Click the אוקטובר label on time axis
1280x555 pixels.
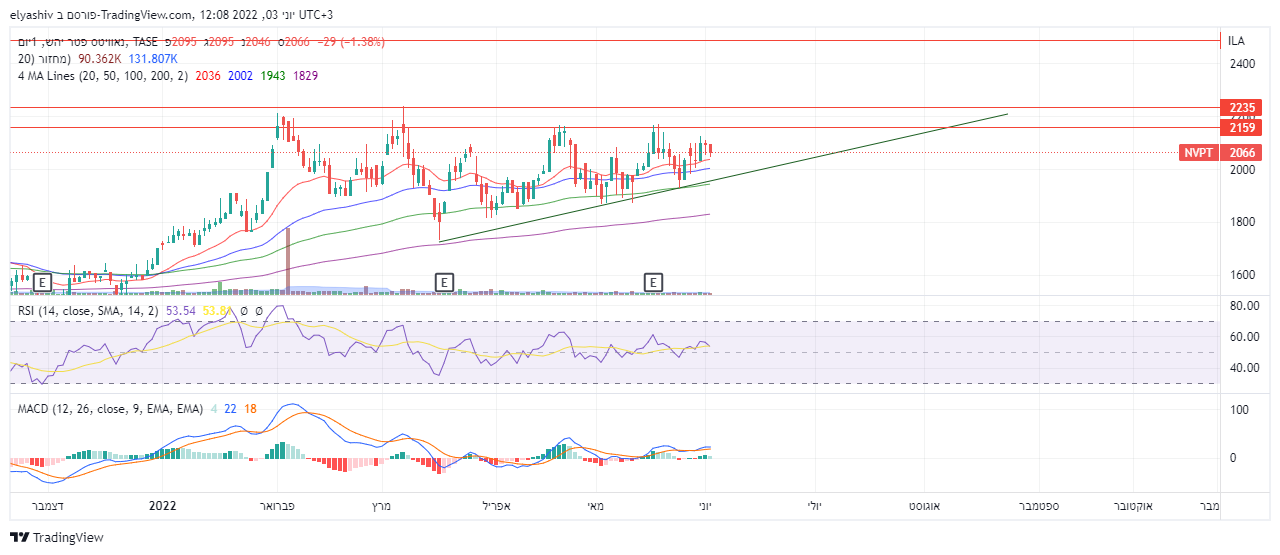coord(1133,506)
